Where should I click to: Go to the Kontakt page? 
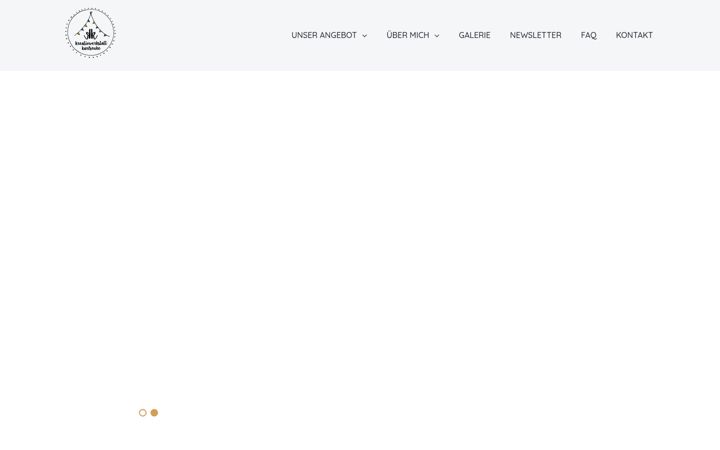point(634,35)
